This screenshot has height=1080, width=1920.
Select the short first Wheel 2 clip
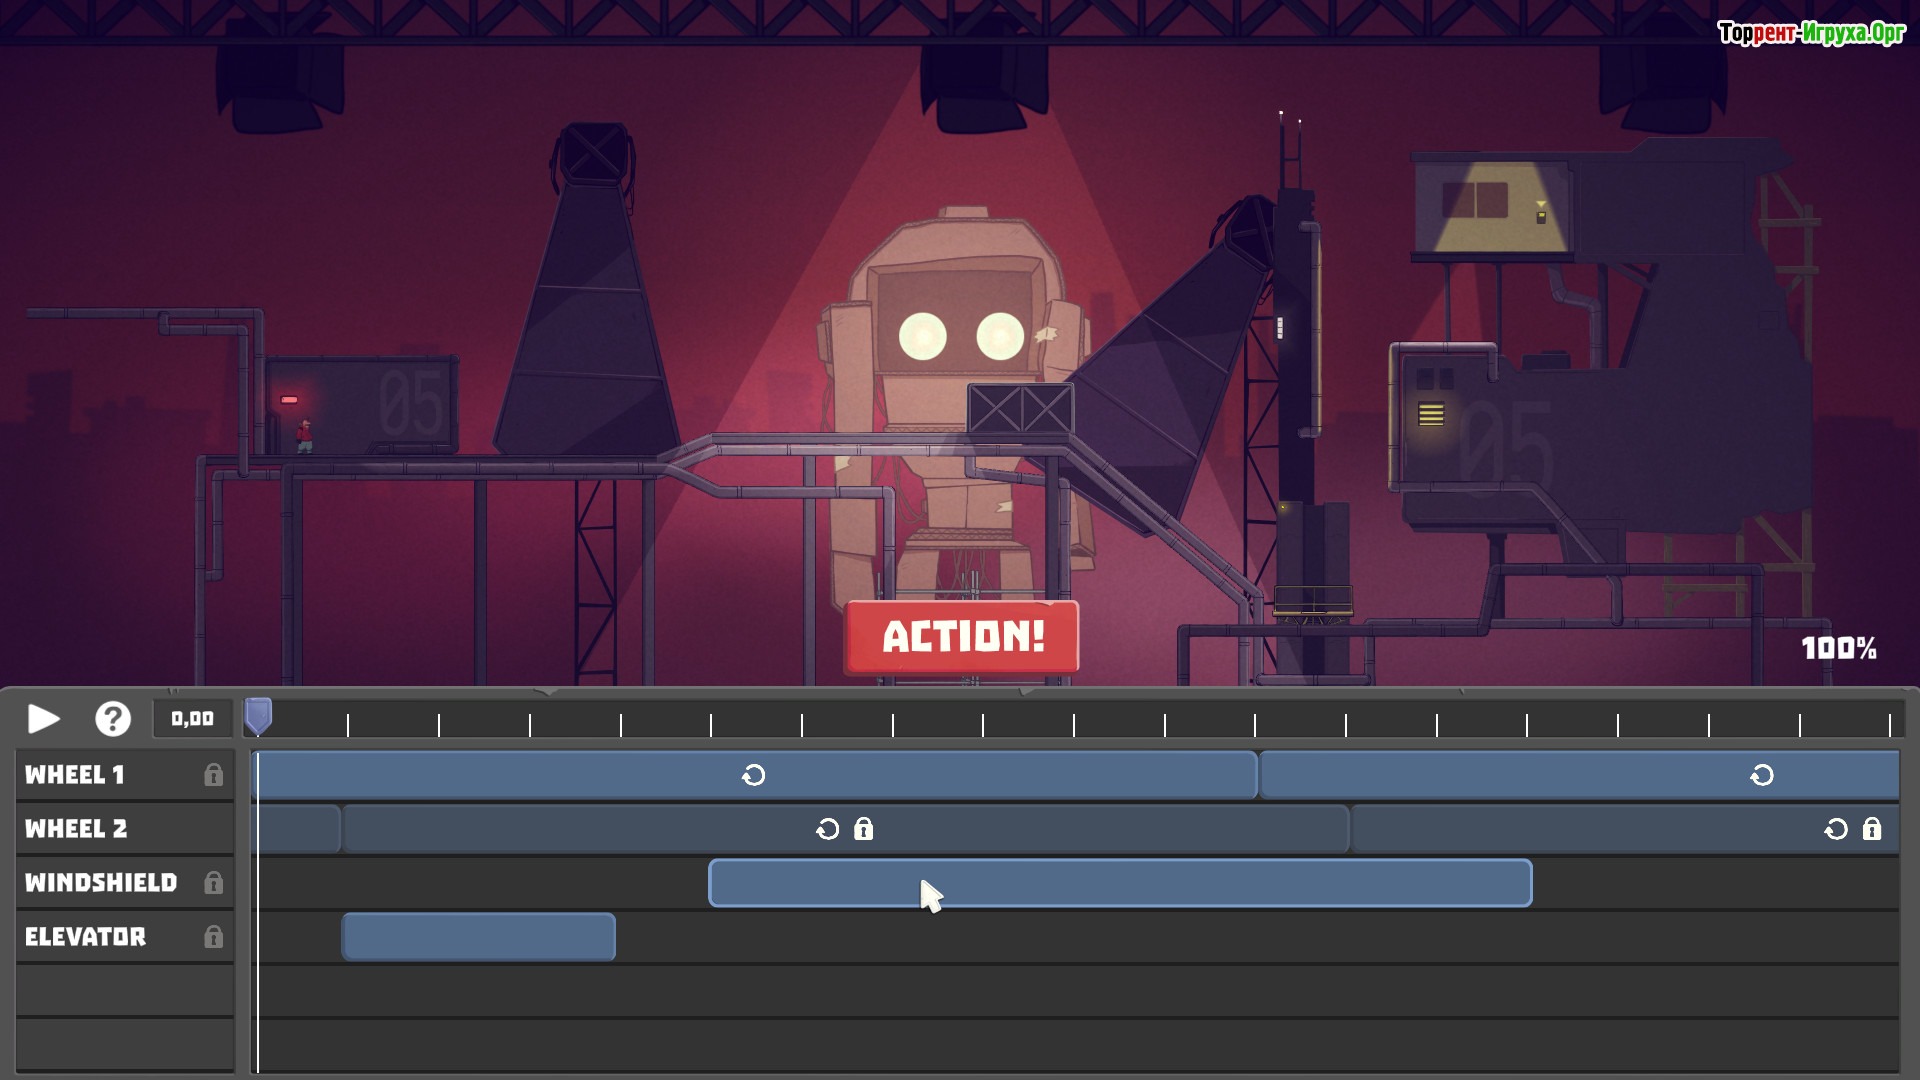(298, 829)
